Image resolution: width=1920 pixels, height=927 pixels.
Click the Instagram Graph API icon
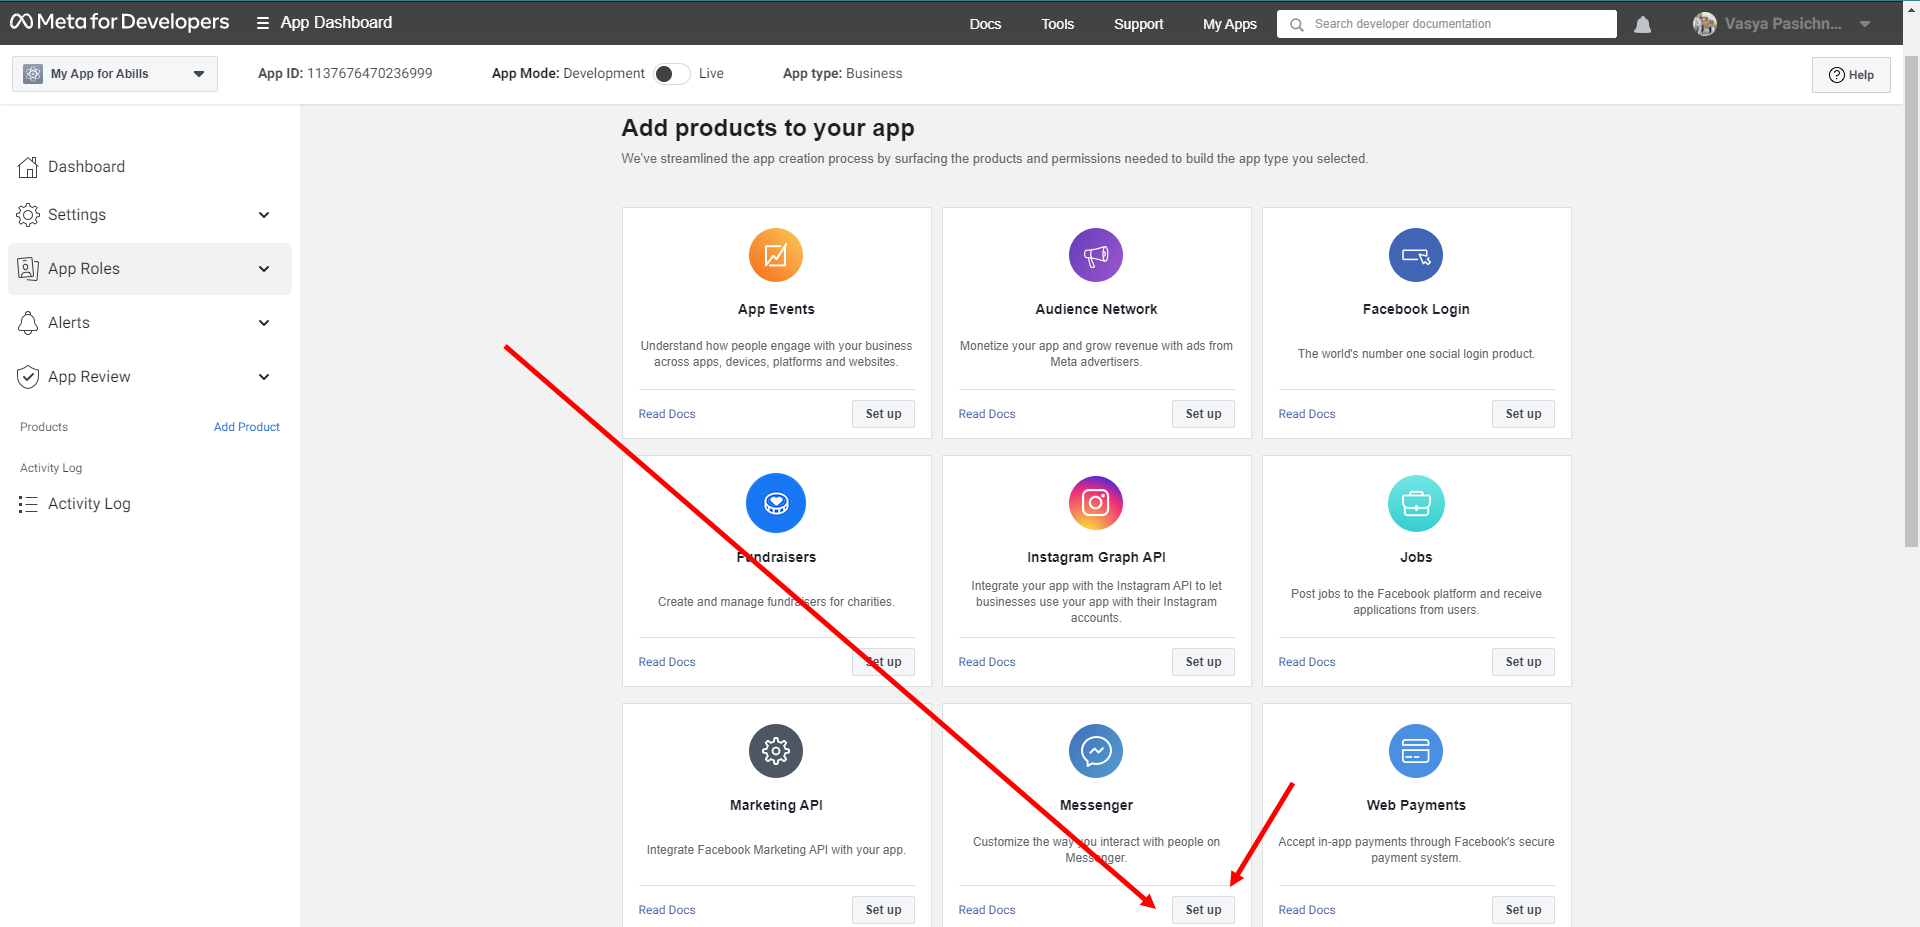tap(1095, 503)
